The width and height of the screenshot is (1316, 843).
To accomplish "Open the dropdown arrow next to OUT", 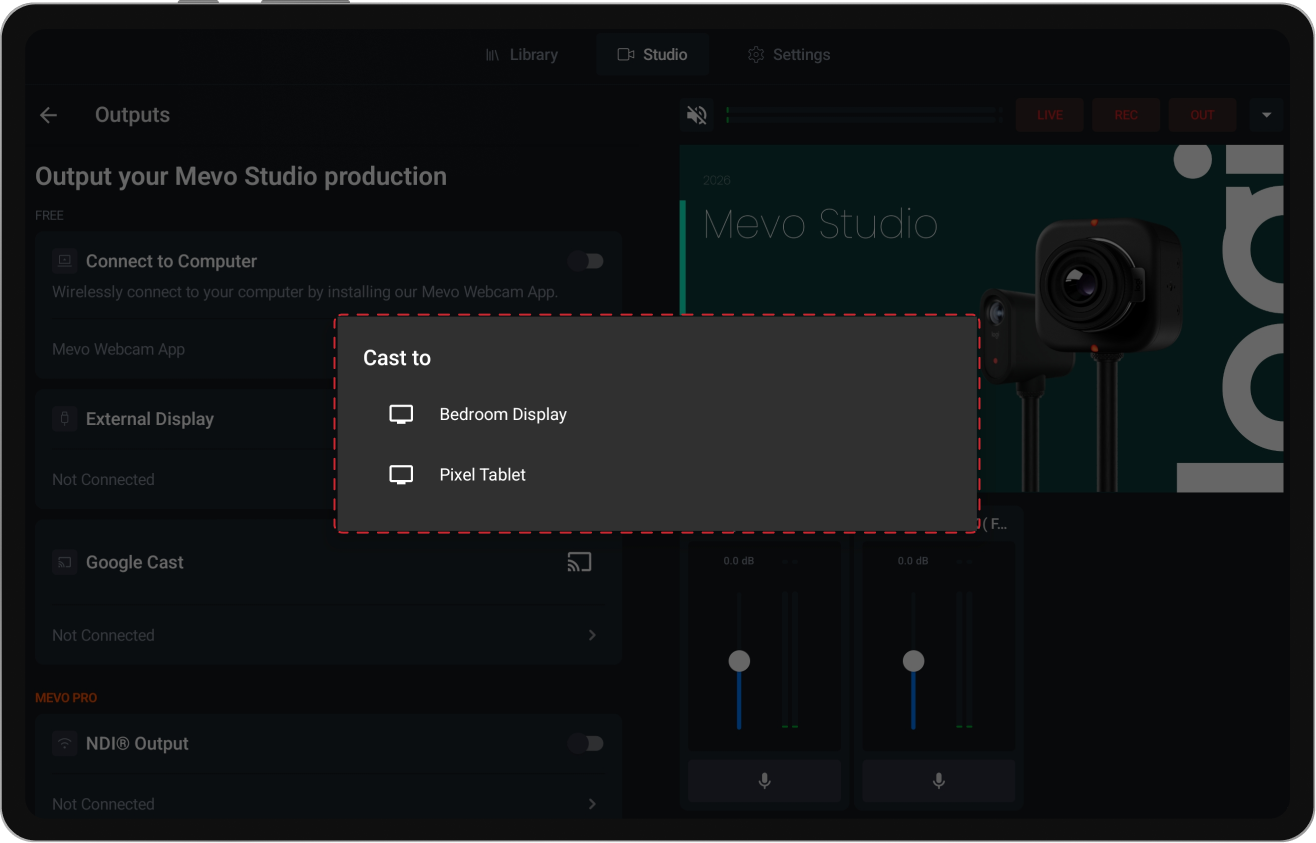I will click(x=1266, y=114).
